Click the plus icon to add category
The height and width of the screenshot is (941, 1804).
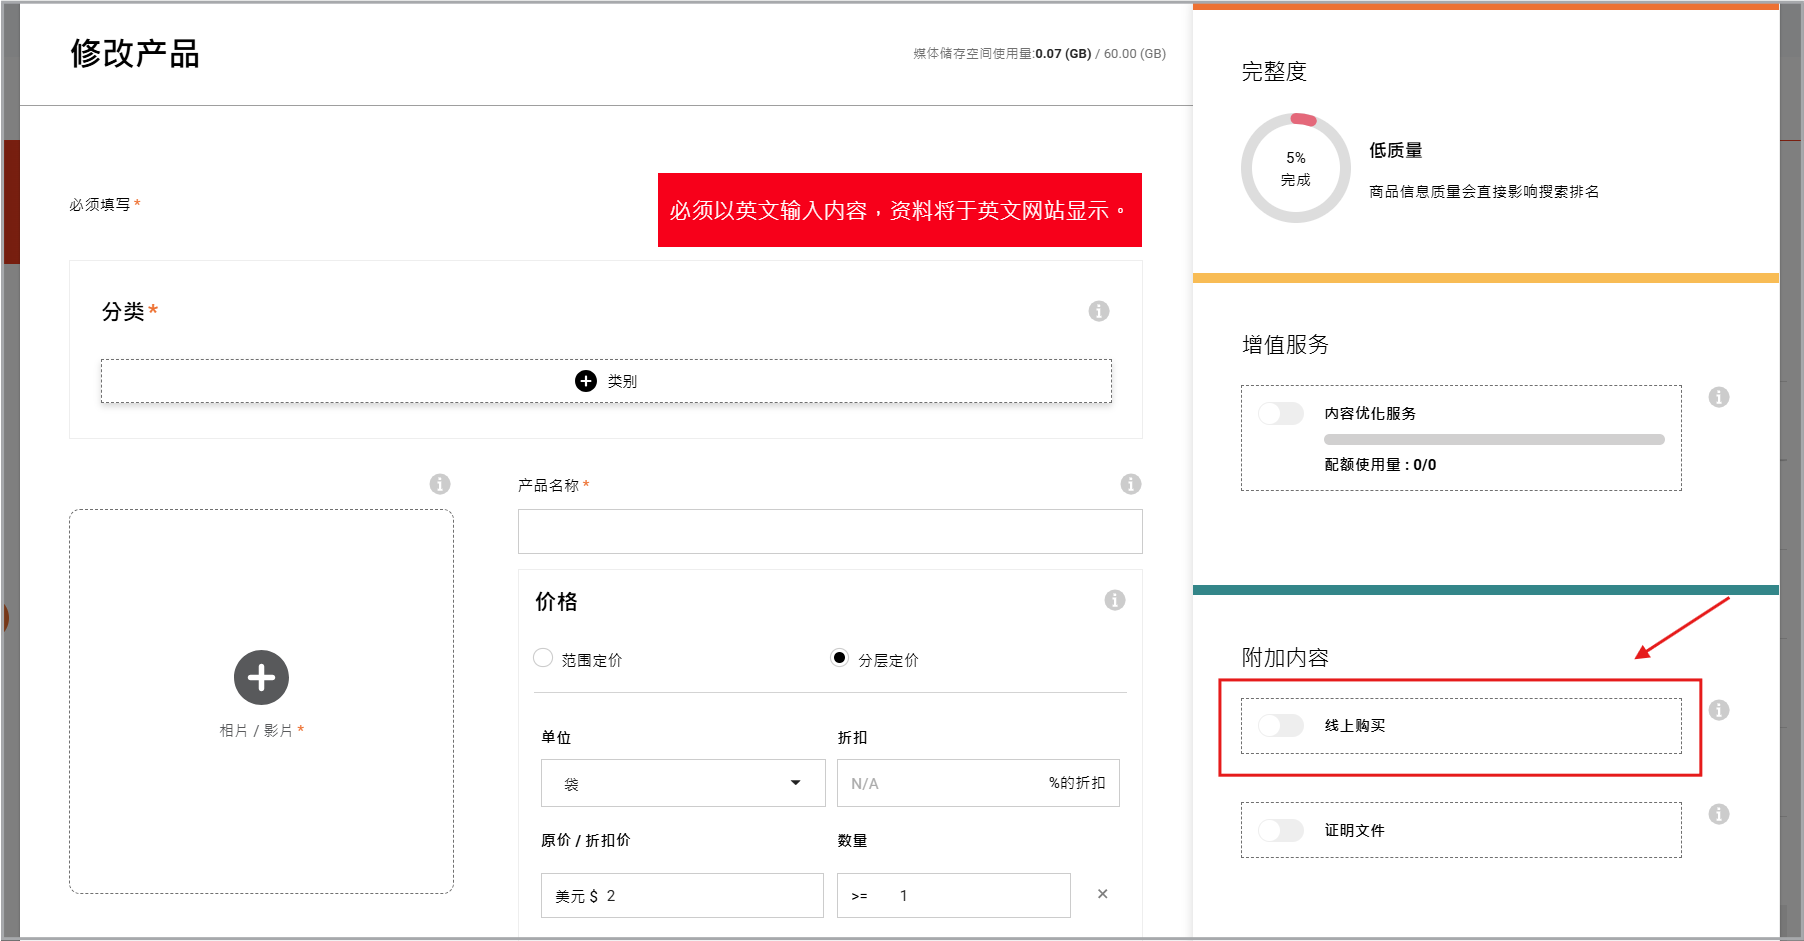[586, 381]
